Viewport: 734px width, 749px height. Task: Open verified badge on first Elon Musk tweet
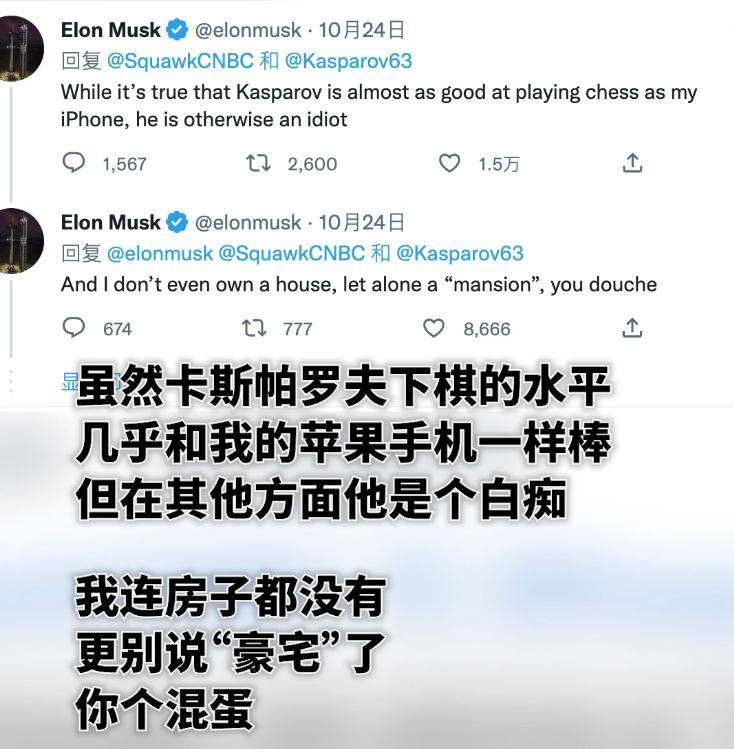coord(177,30)
